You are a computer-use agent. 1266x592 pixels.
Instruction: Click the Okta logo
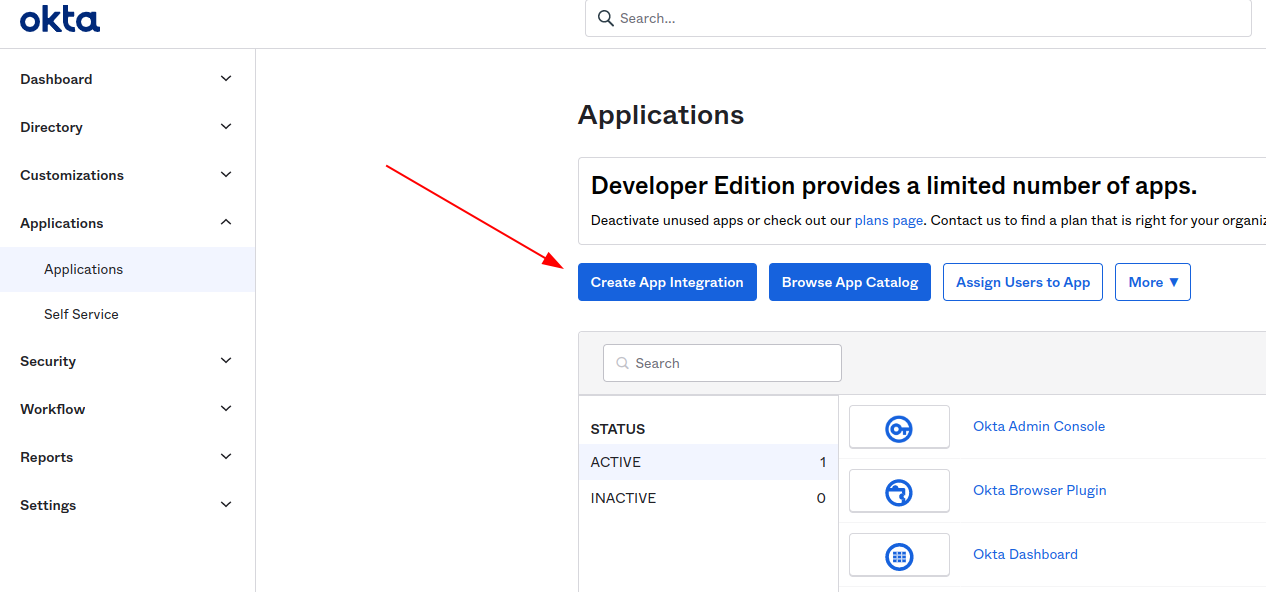point(60,18)
